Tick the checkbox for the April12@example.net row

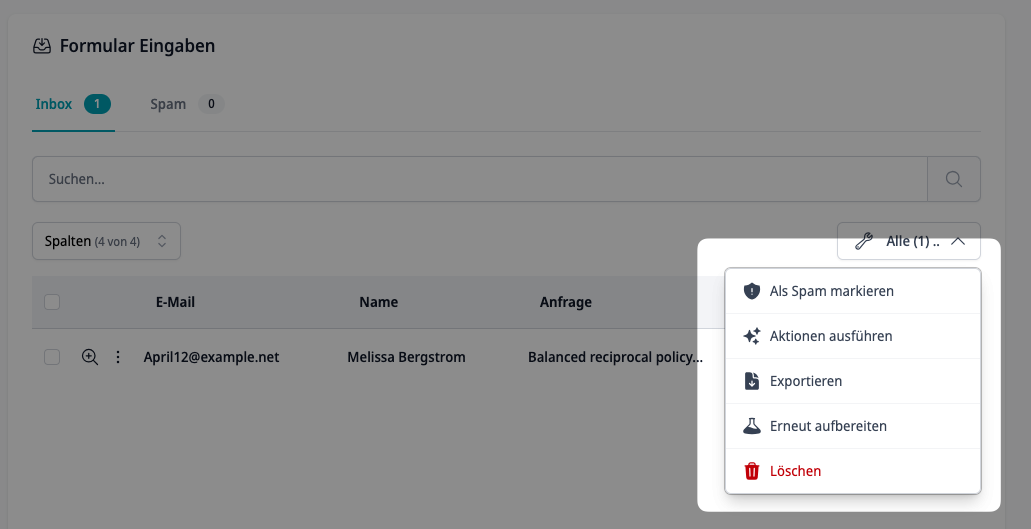pyautogui.click(x=52, y=357)
